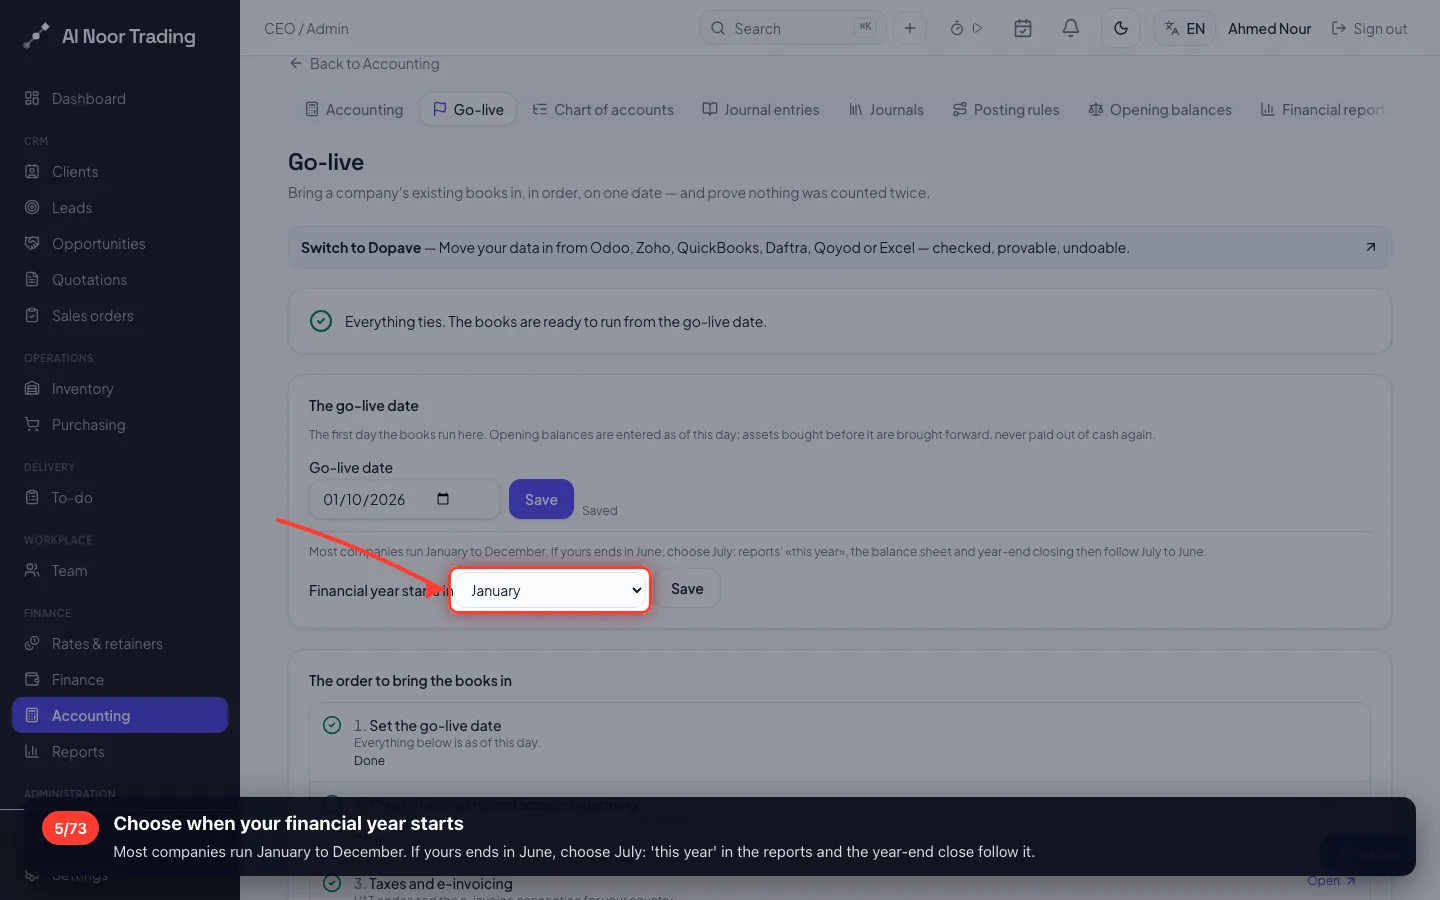This screenshot has height=900, width=1440.
Task: Switch to the Chart of accounts tab
Action: pyautogui.click(x=603, y=109)
